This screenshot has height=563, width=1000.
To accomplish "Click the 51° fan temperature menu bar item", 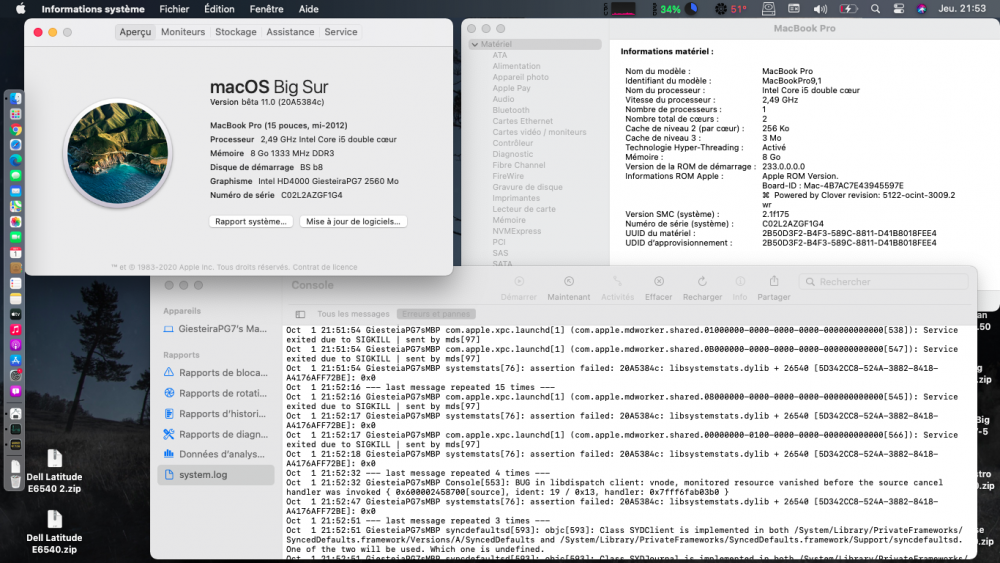I will [x=731, y=9].
